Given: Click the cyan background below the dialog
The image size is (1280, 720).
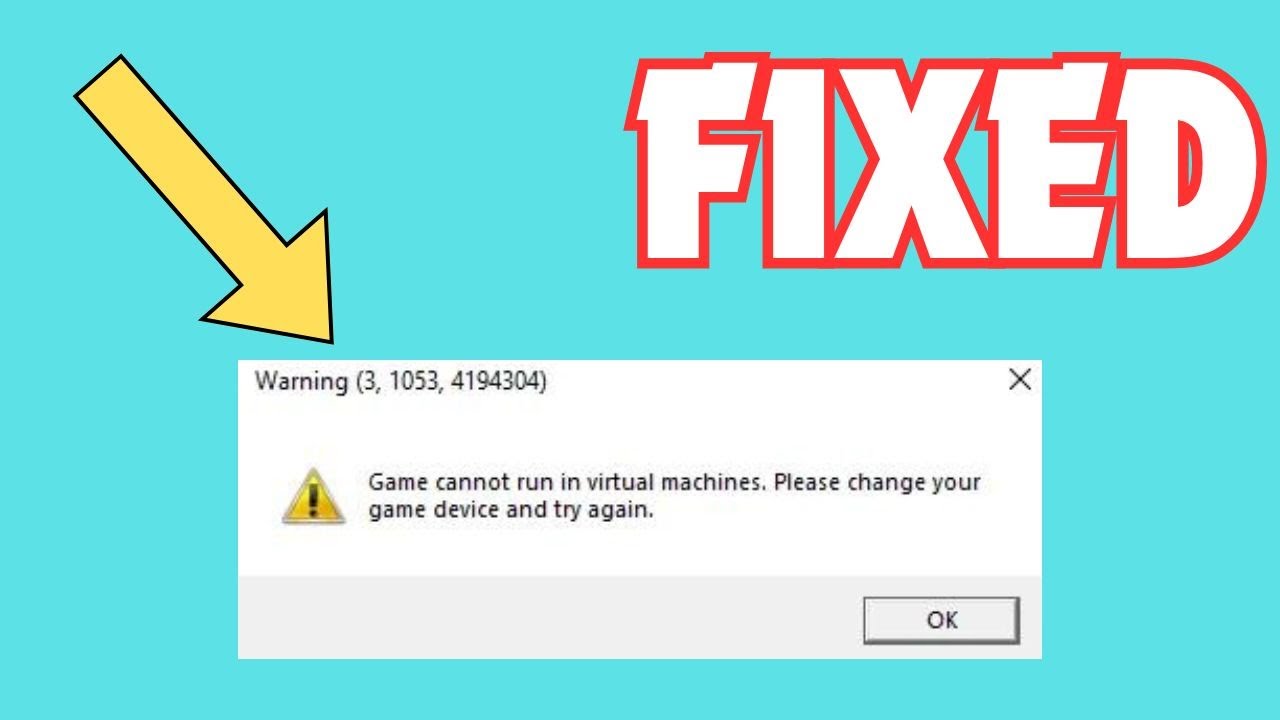Looking at the screenshot, I should pos(640,690).
